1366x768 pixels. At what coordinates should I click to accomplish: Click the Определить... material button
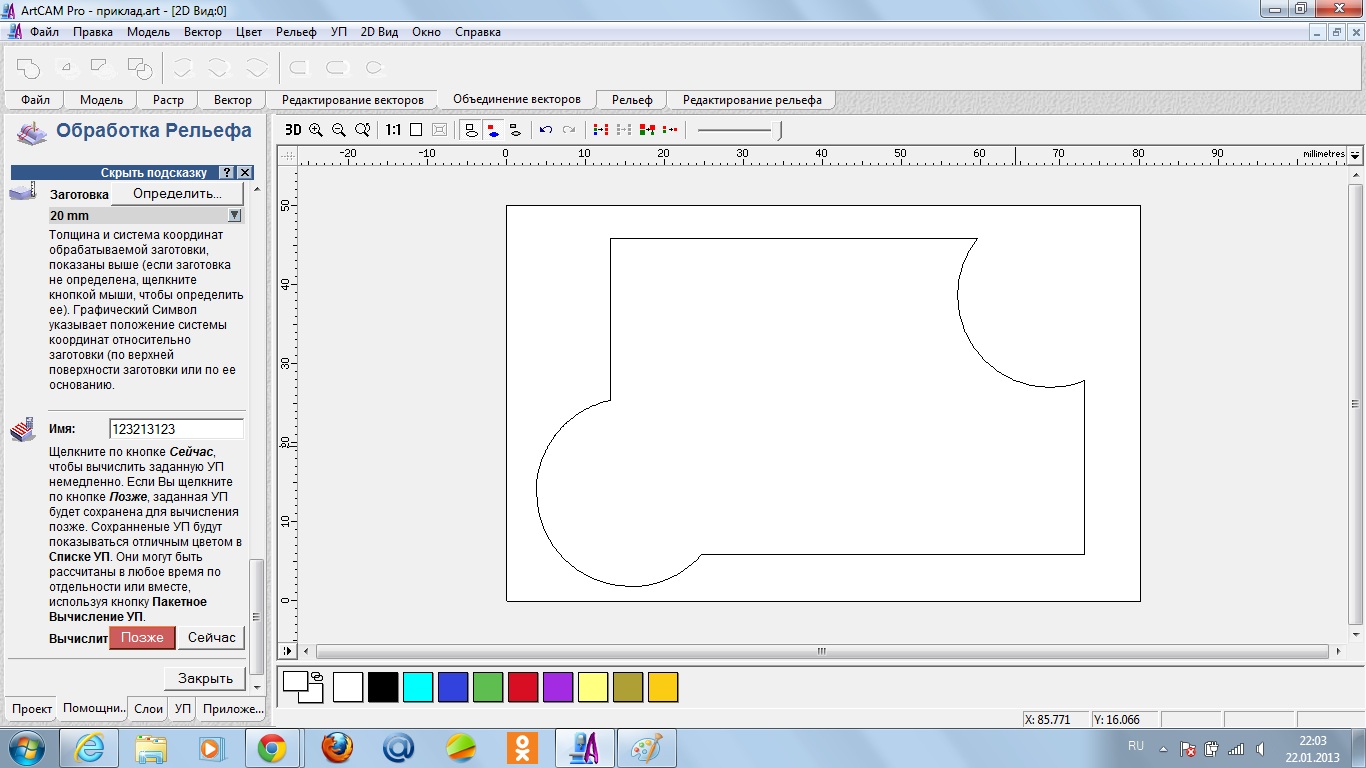[177, 193]
